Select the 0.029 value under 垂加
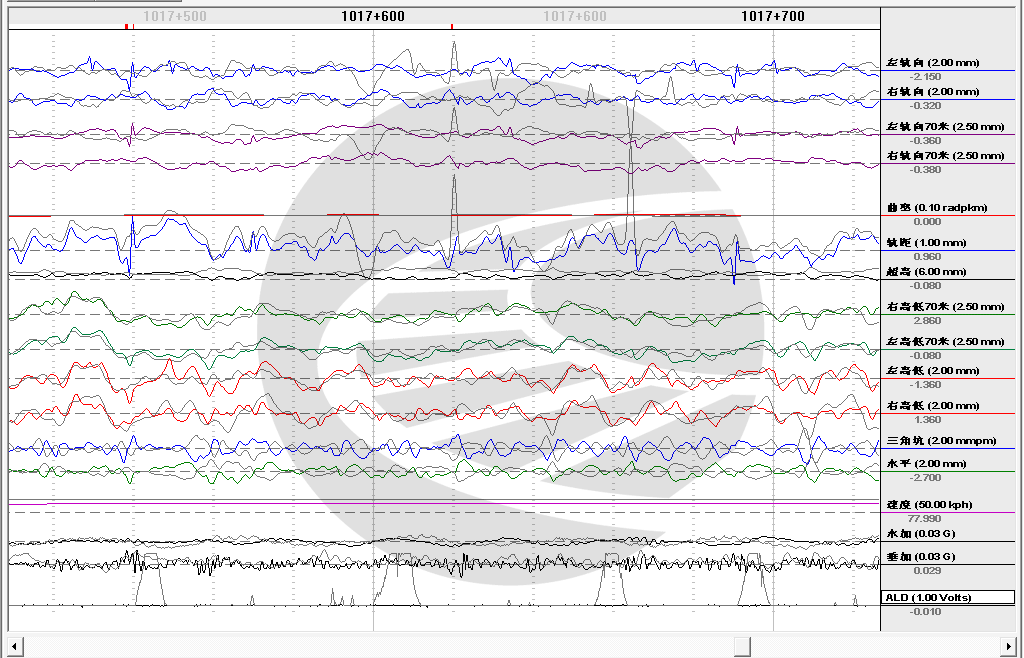 [x=927, y=571]
